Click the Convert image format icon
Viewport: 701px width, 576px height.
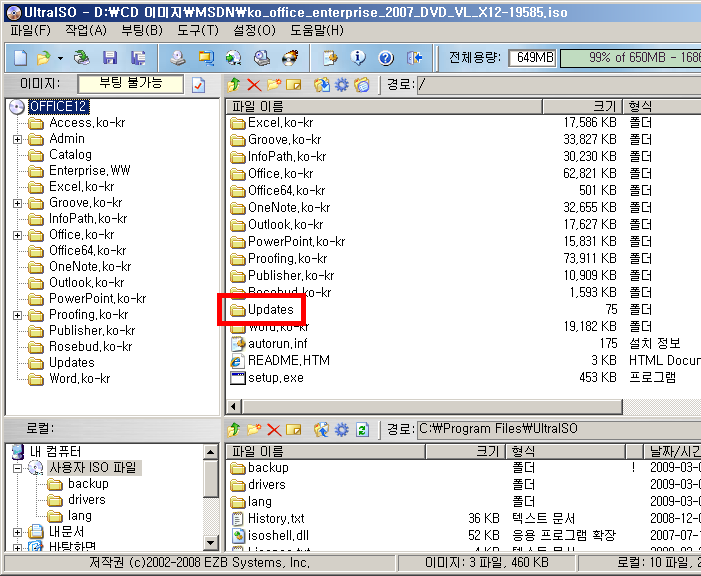tap(206, 58)
